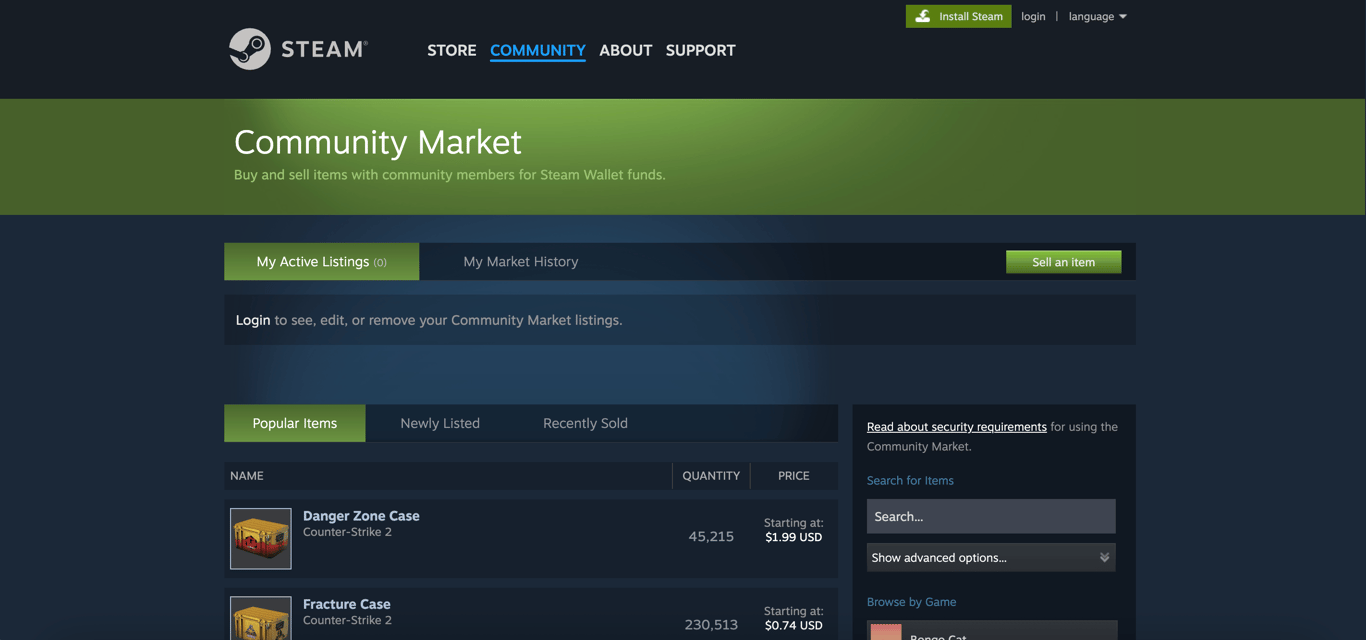Screen dimensions: 1366x640
Task: Go to the STORE menu
Action: (452, 50)
